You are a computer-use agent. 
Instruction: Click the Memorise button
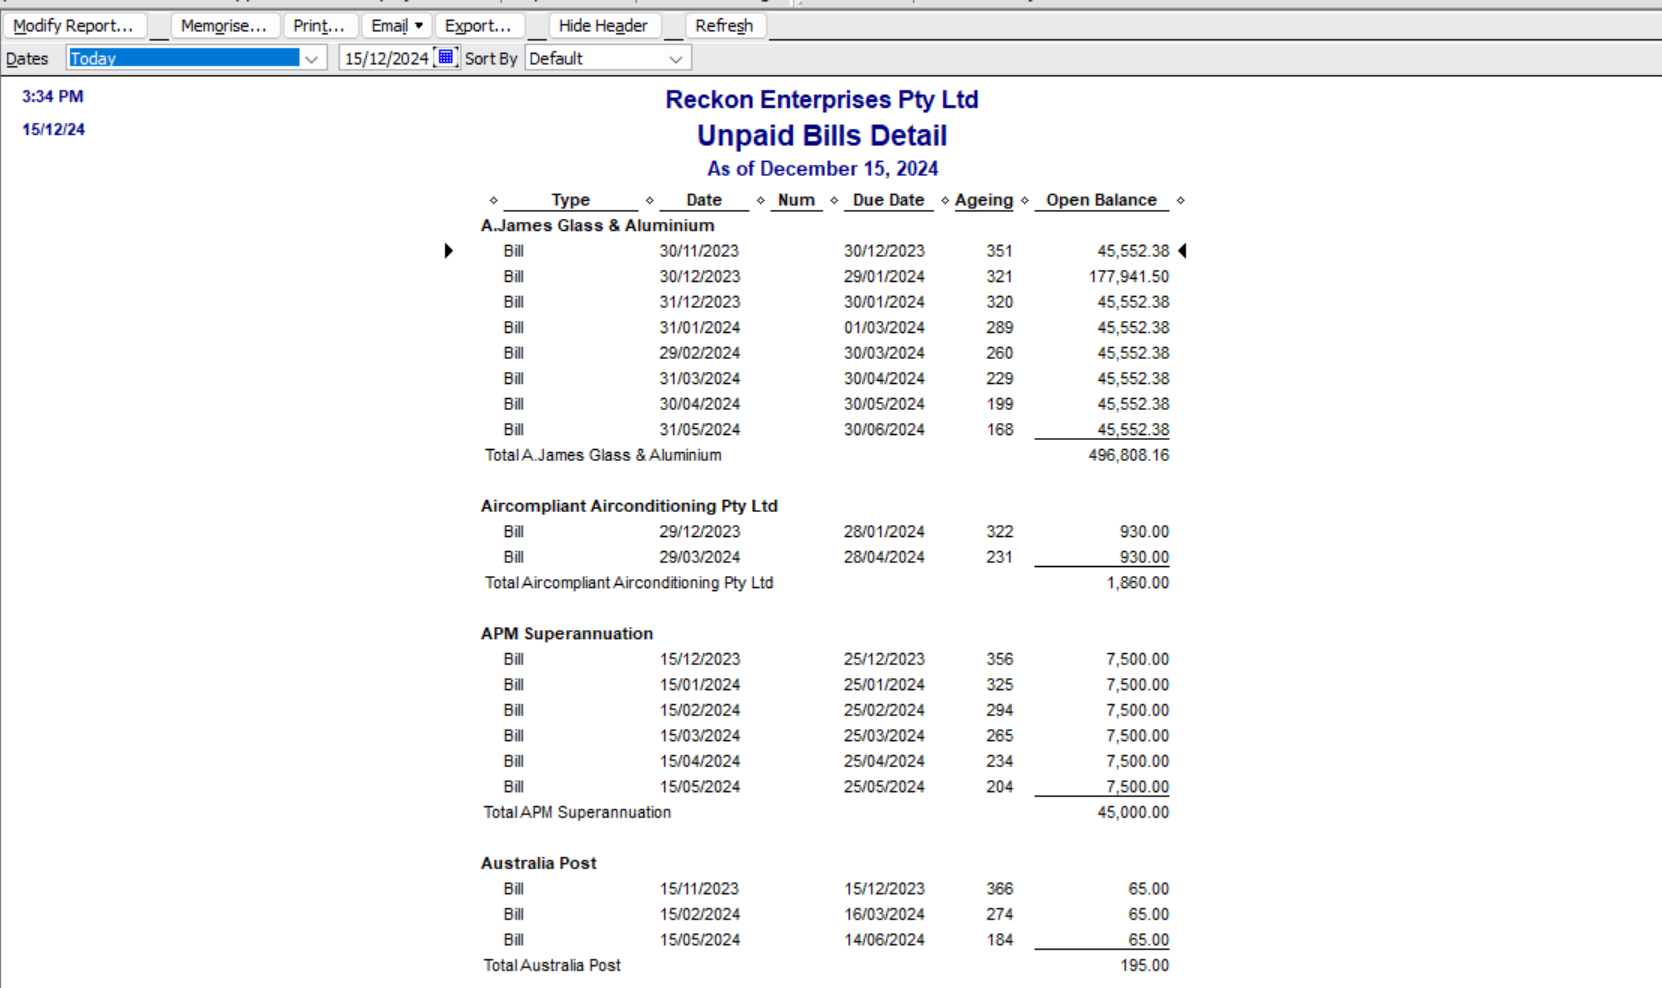point(223,26)
